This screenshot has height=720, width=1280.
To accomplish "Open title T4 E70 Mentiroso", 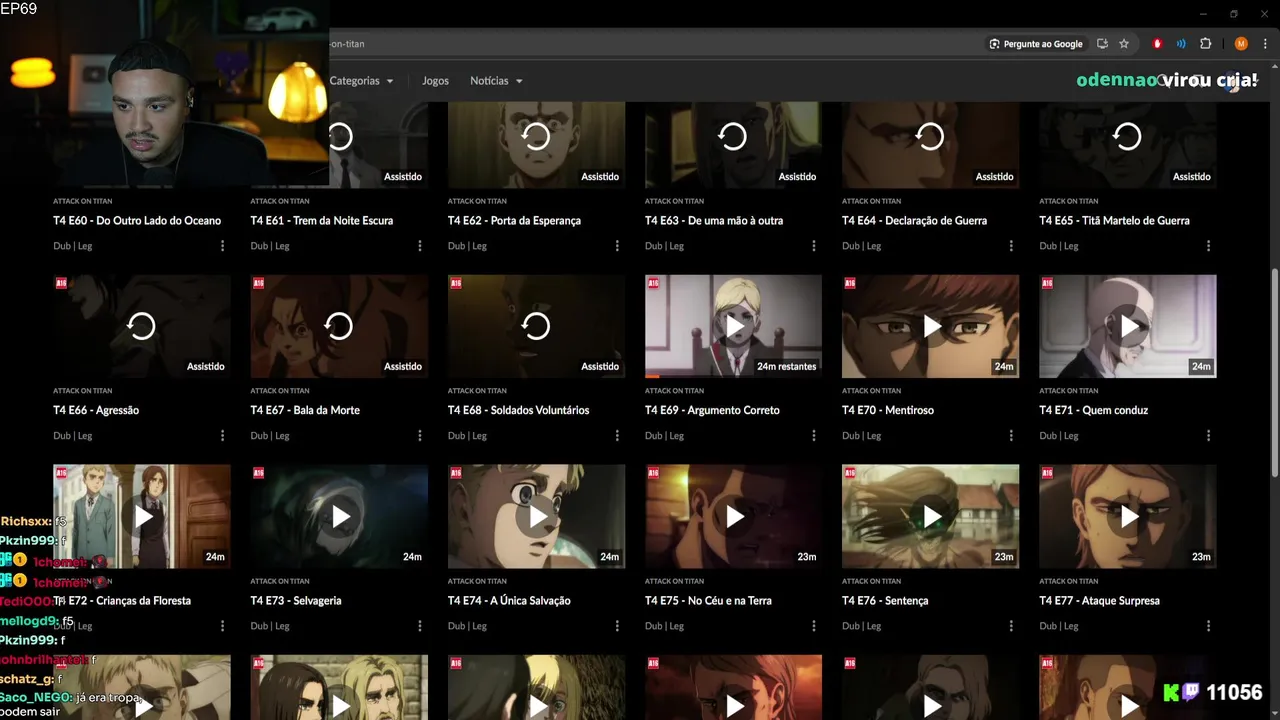I will pyautogui.click(x=888, y=410).
